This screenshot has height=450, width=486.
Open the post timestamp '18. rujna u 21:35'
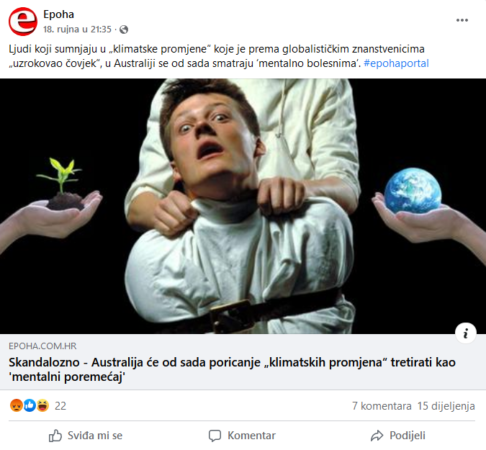click(77, 30)
